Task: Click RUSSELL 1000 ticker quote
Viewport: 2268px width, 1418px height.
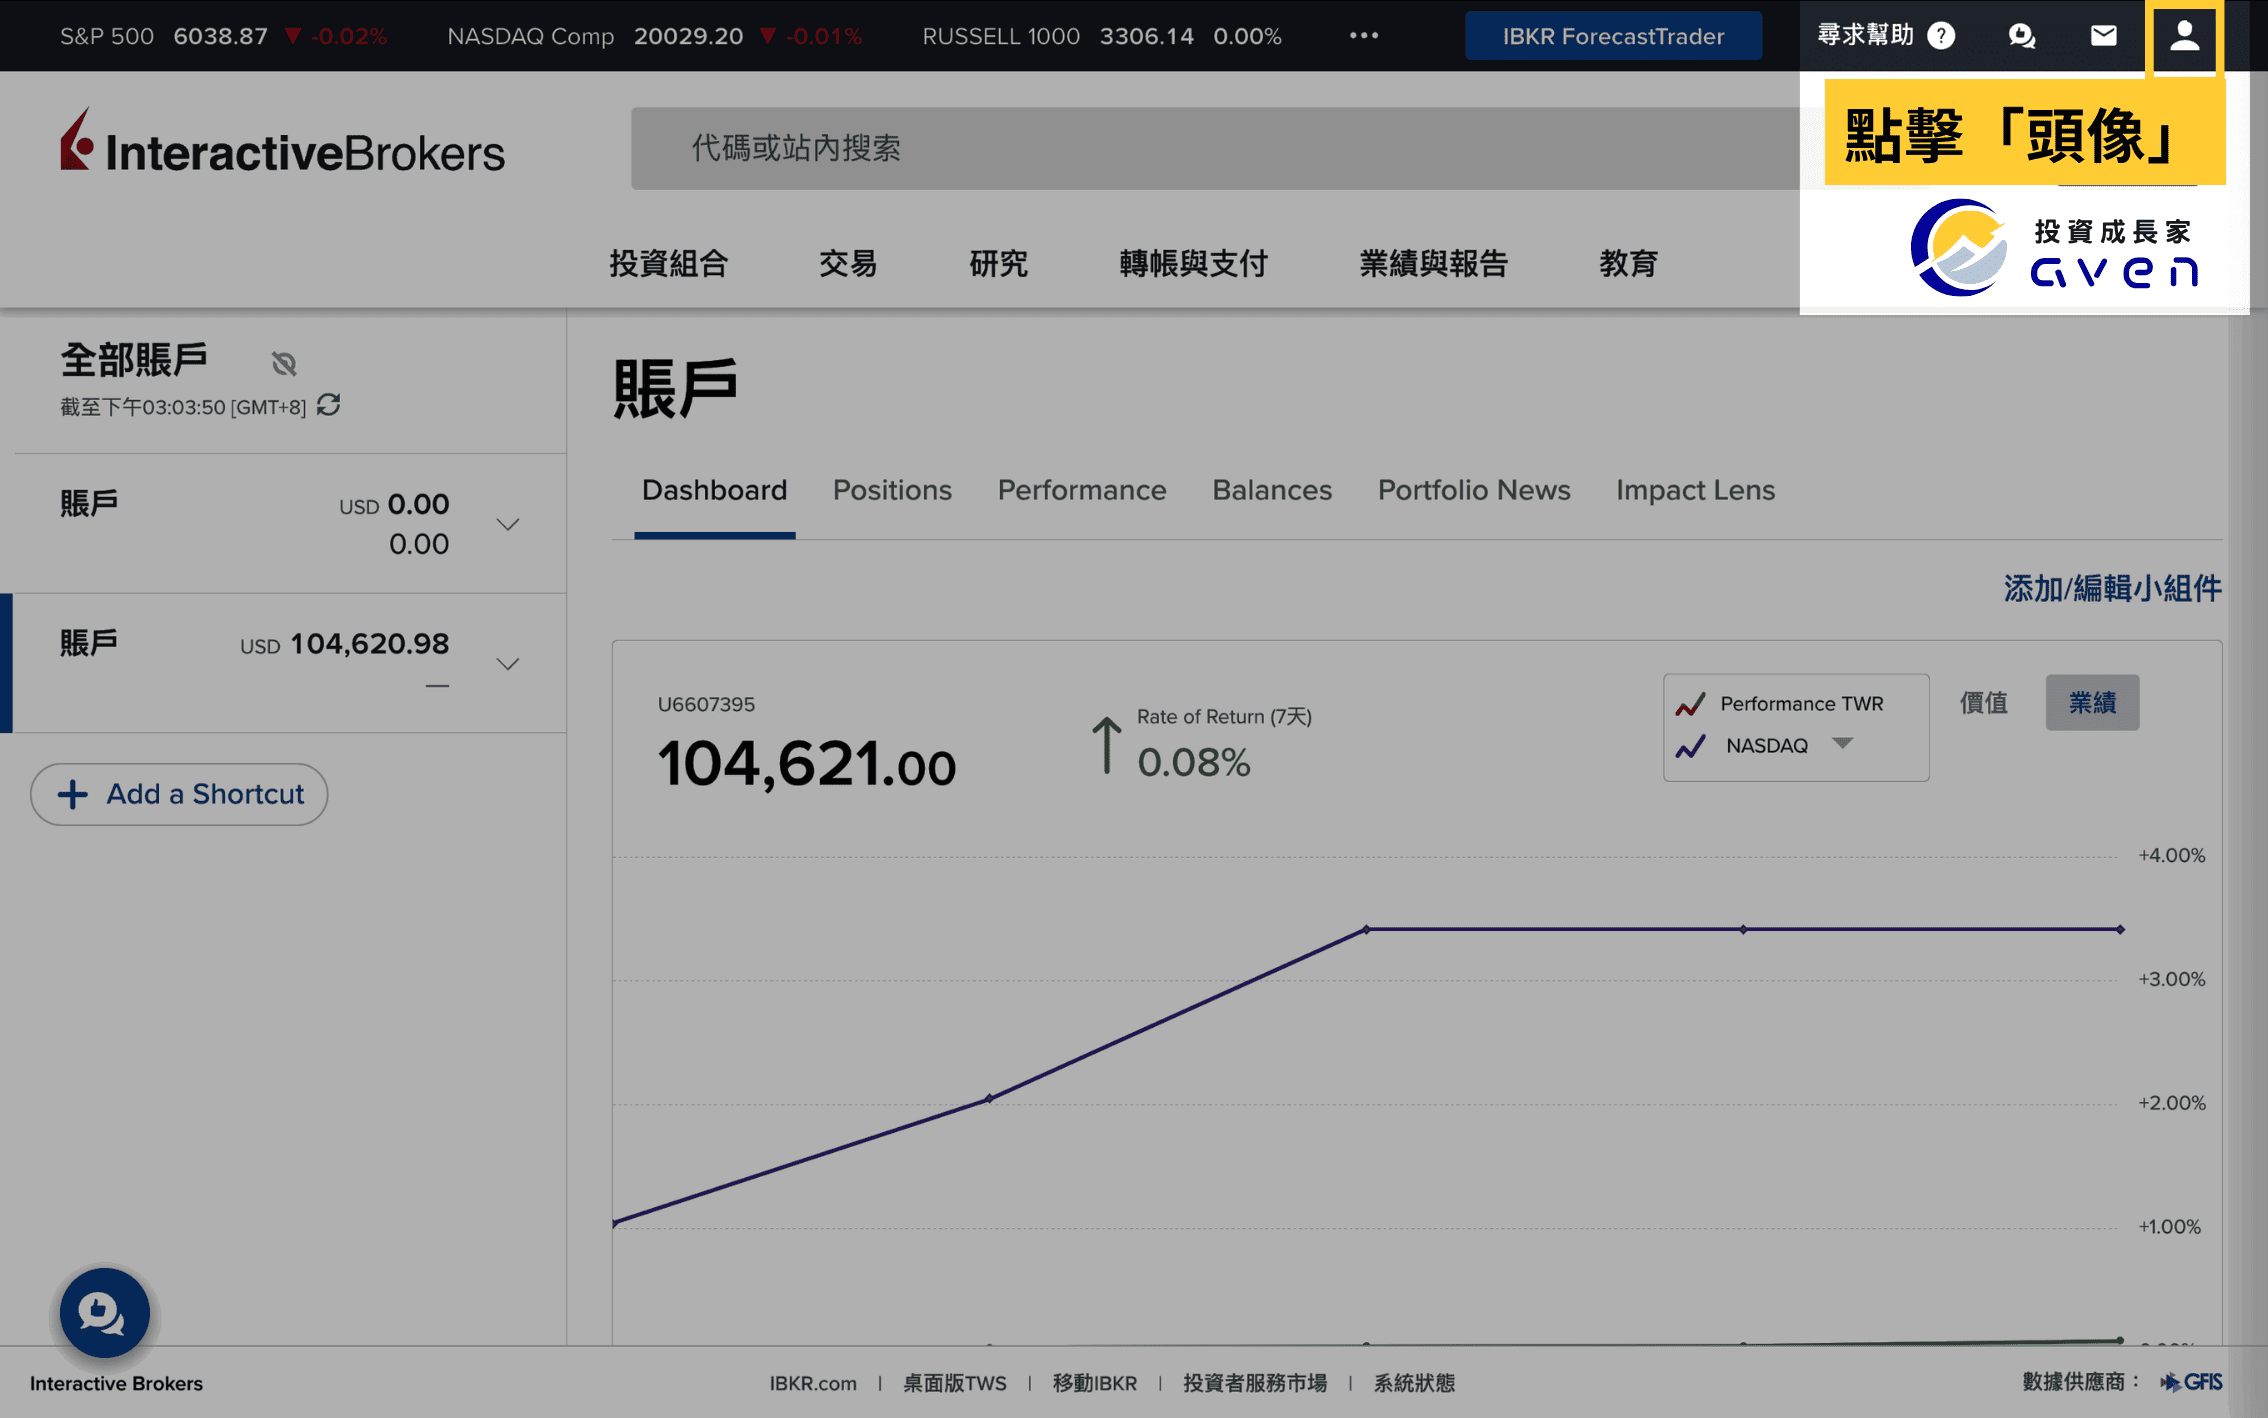Action: point(1102,36)
